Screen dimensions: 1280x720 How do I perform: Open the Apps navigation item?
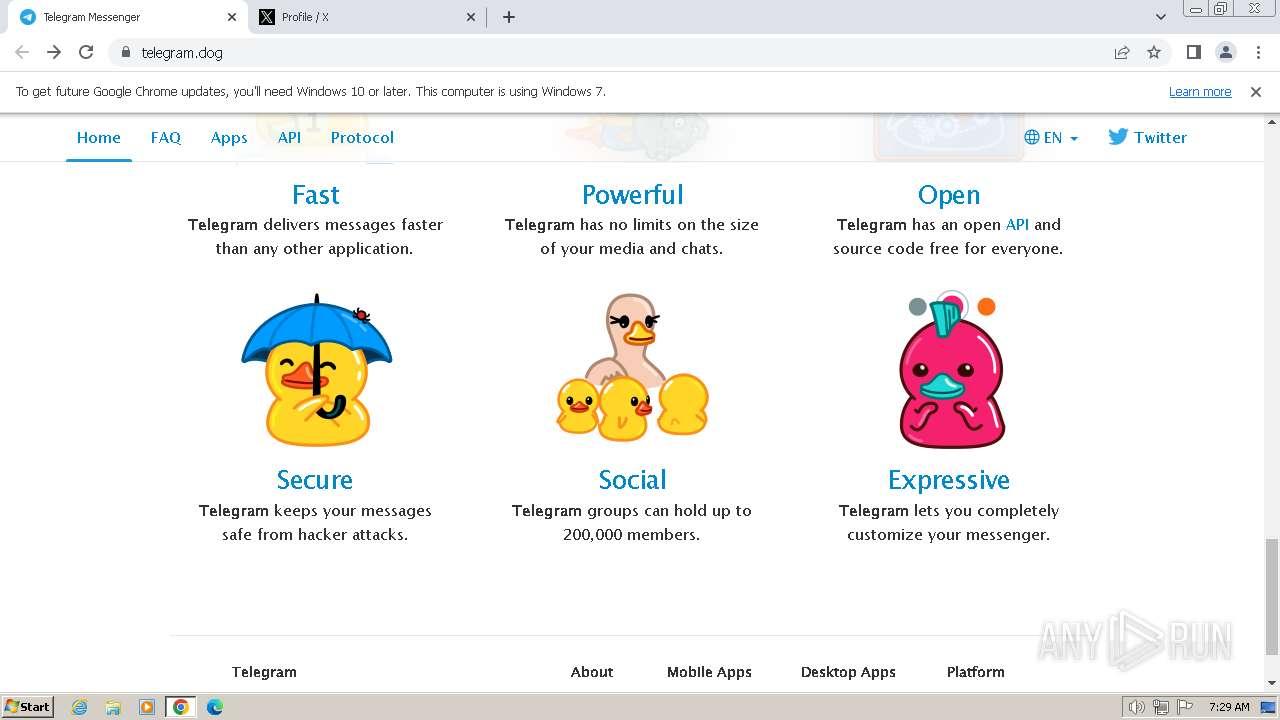coord(229,138)
